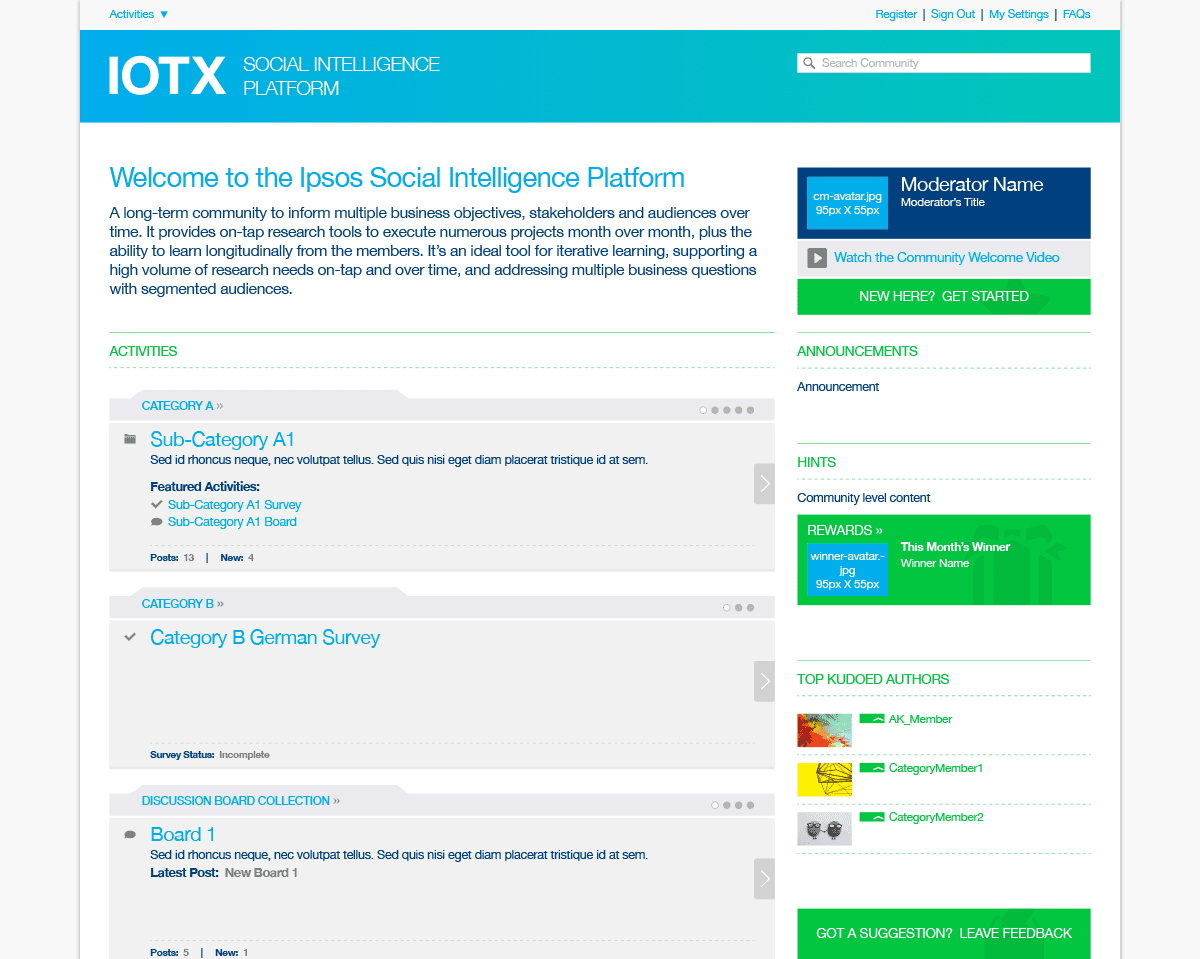The height and width of the screenshot is (959, 1200).
Task: Click the Winner Name text
Action: pyautogui.click(x=935, y=563)
